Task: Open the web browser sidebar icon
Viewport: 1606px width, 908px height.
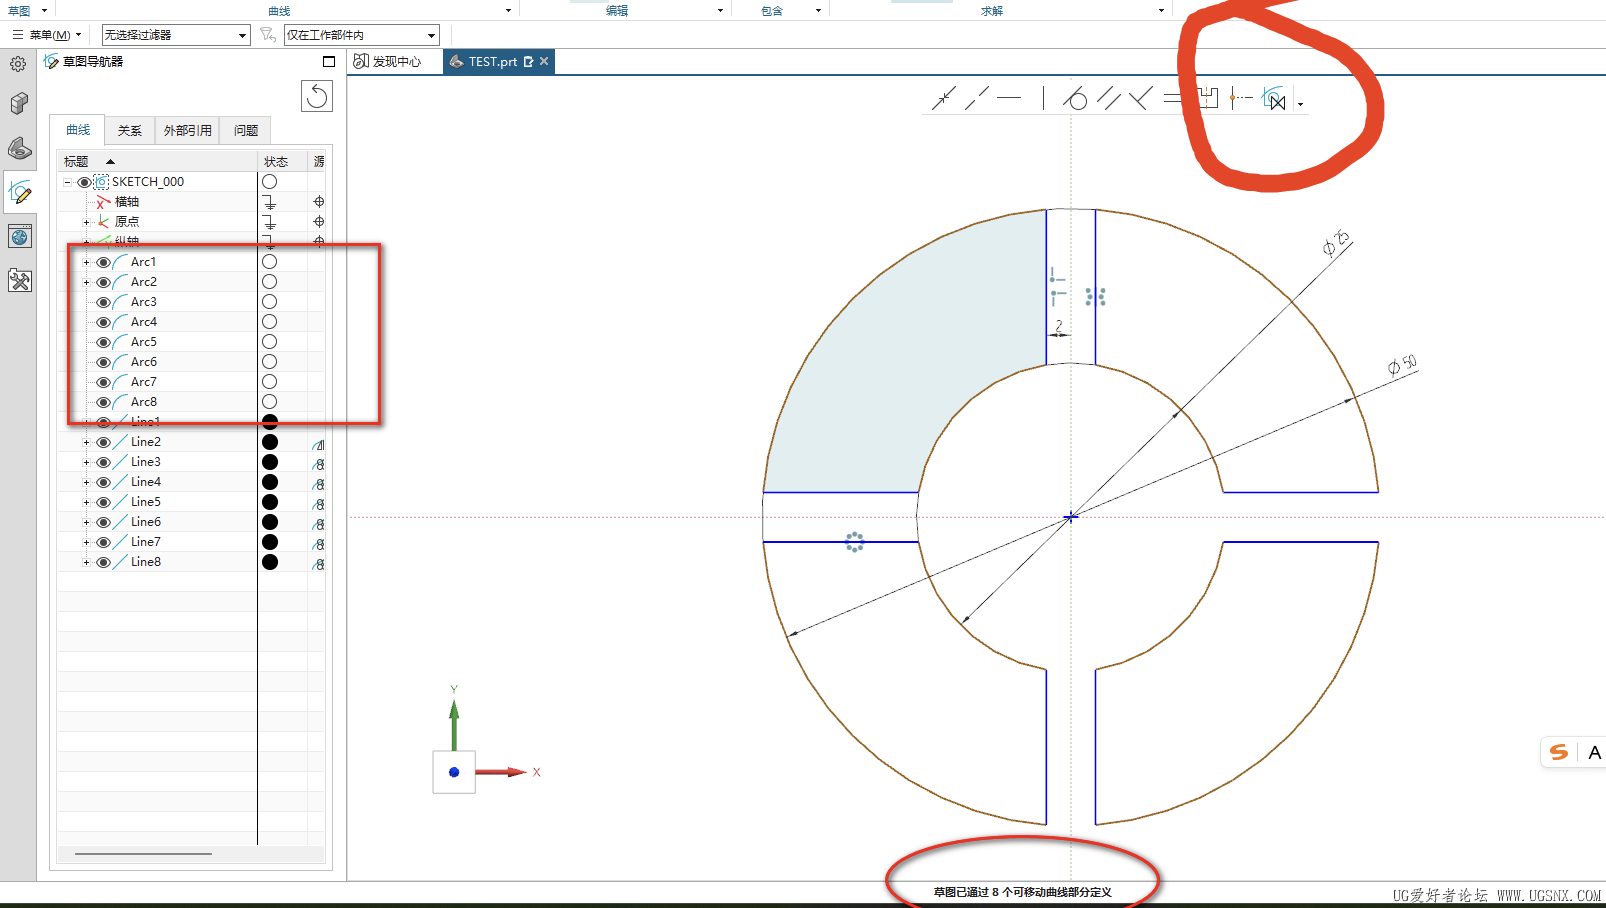Action: click(x=19, y=236)
